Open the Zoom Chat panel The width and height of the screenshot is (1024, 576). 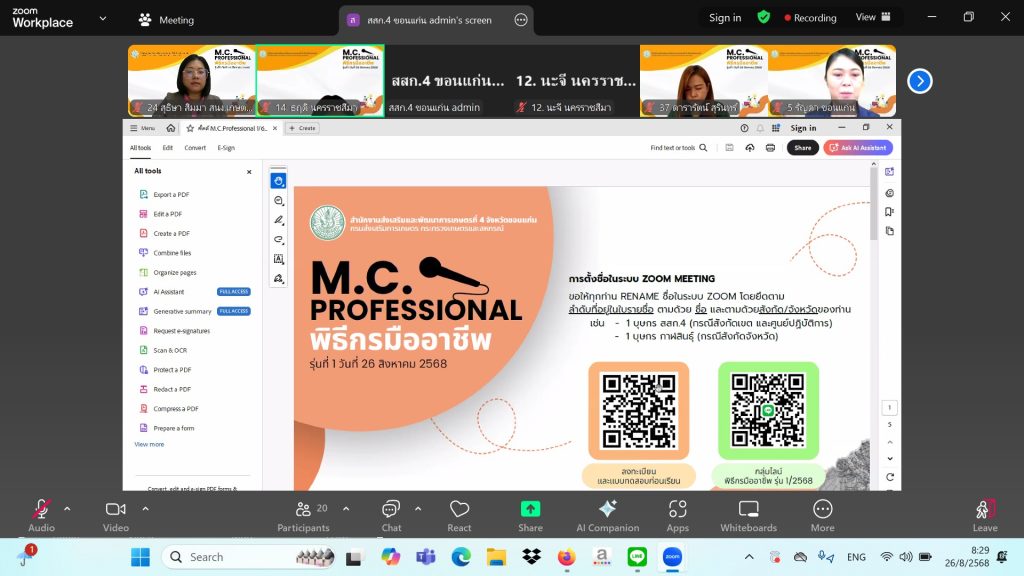[391, 514]
